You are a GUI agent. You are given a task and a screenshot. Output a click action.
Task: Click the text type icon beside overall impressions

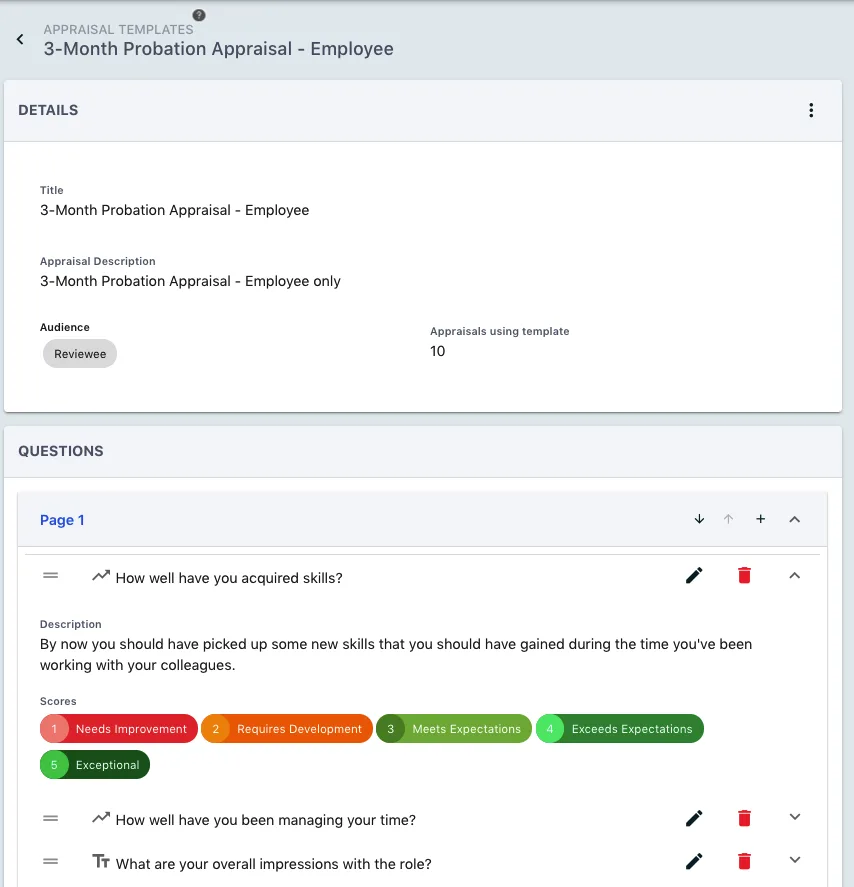tap(101, 862)
